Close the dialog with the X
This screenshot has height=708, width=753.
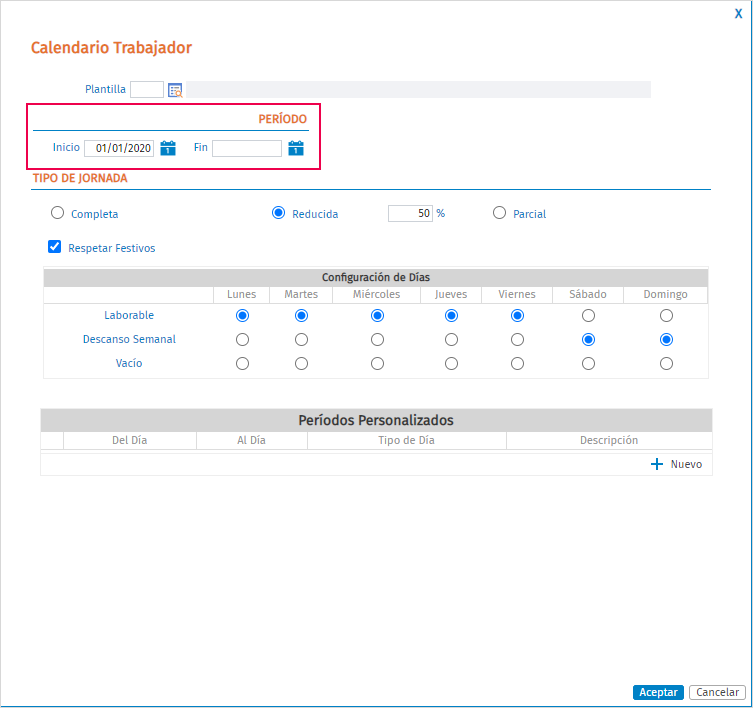click(738, 13)
